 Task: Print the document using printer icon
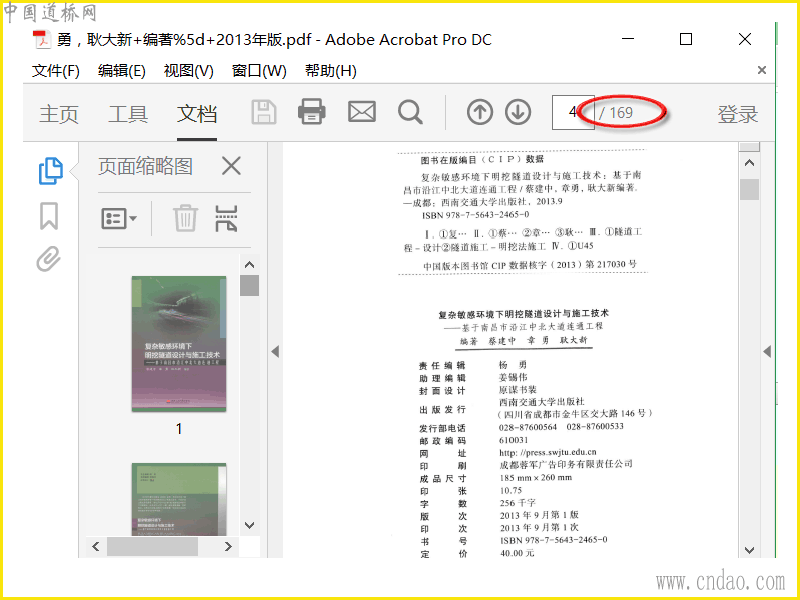312,111
